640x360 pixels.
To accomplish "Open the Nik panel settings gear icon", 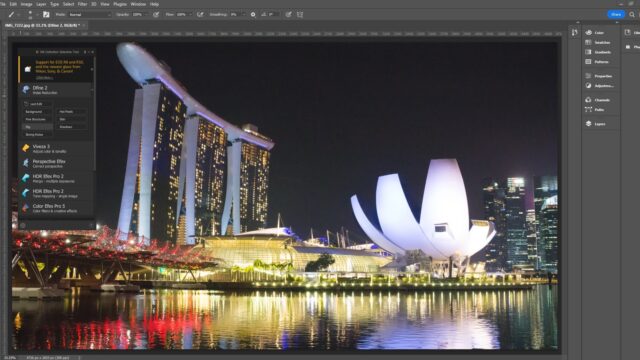I will point(23,225).
